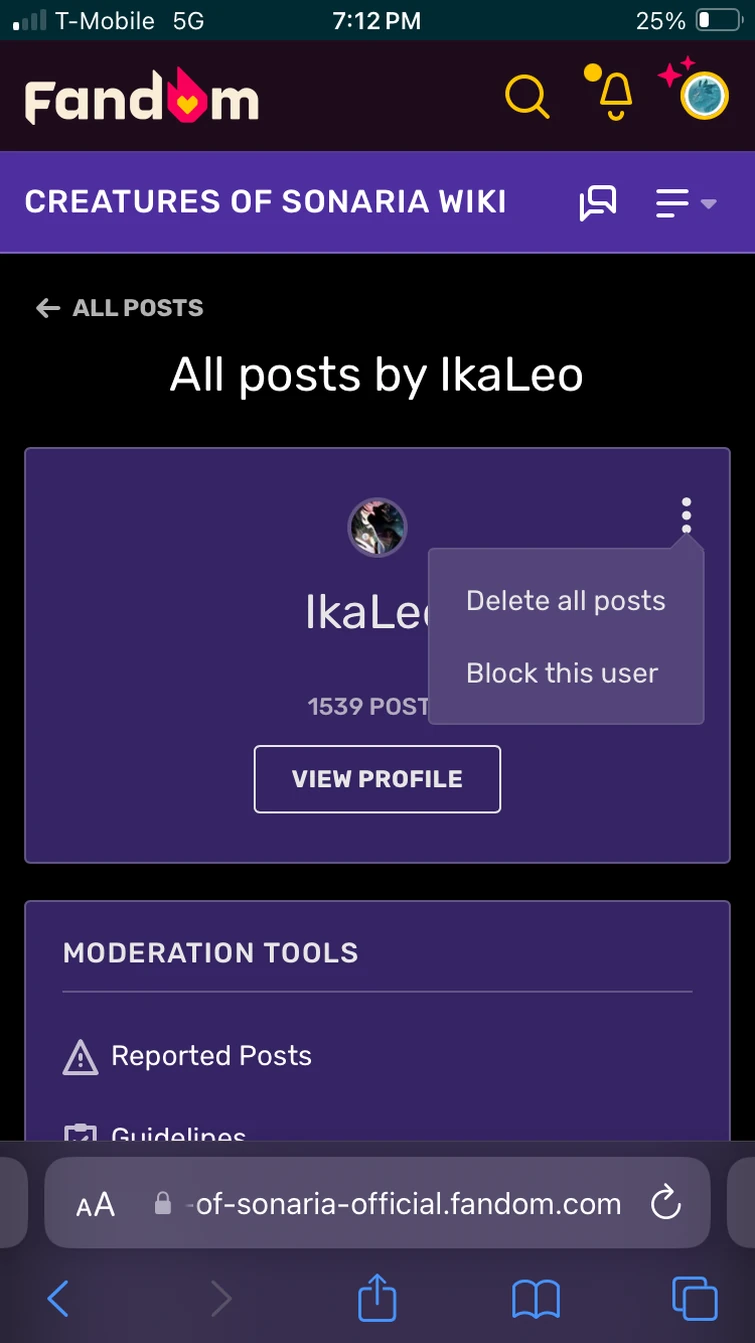755x1343 pixels.
Task: Open the Fandom search icon
Action: click(x=526, y=96)
